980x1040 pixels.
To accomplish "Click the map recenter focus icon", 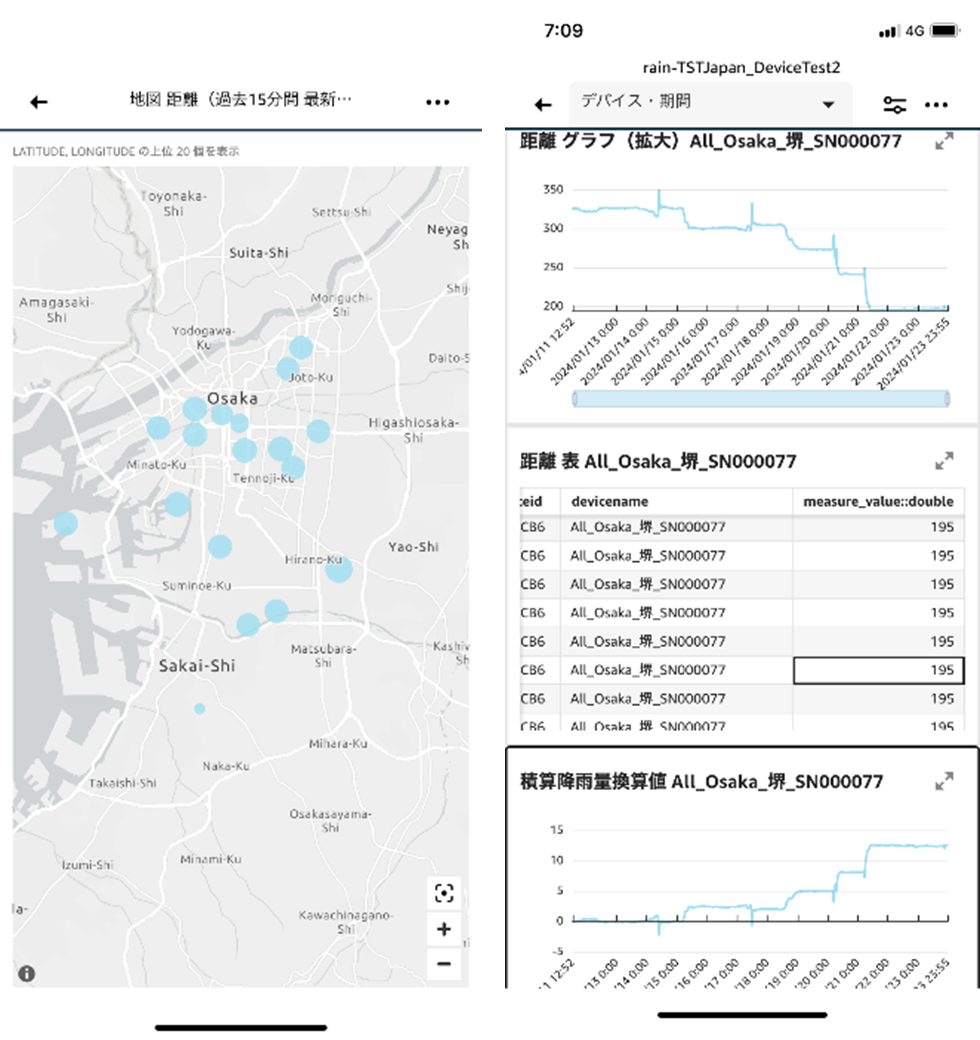I will [443, 893].
